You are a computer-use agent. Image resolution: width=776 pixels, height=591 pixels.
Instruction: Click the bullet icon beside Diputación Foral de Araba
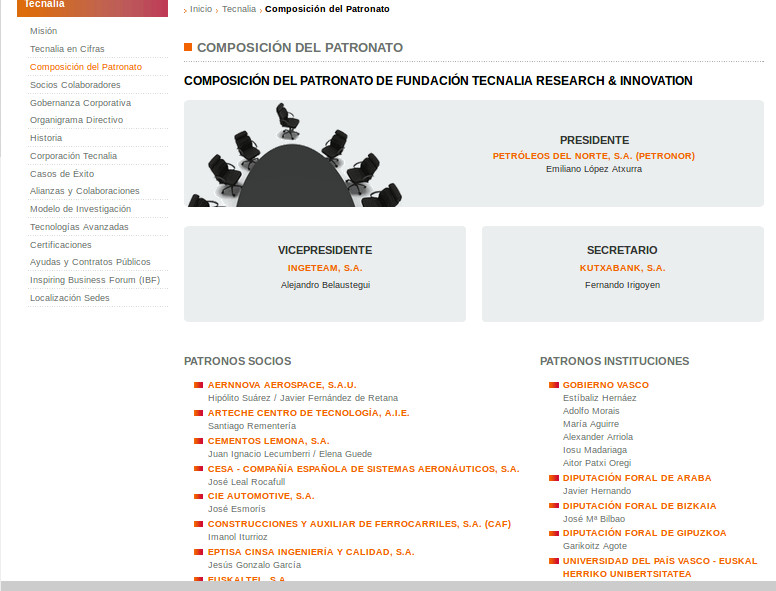point(554,478)
